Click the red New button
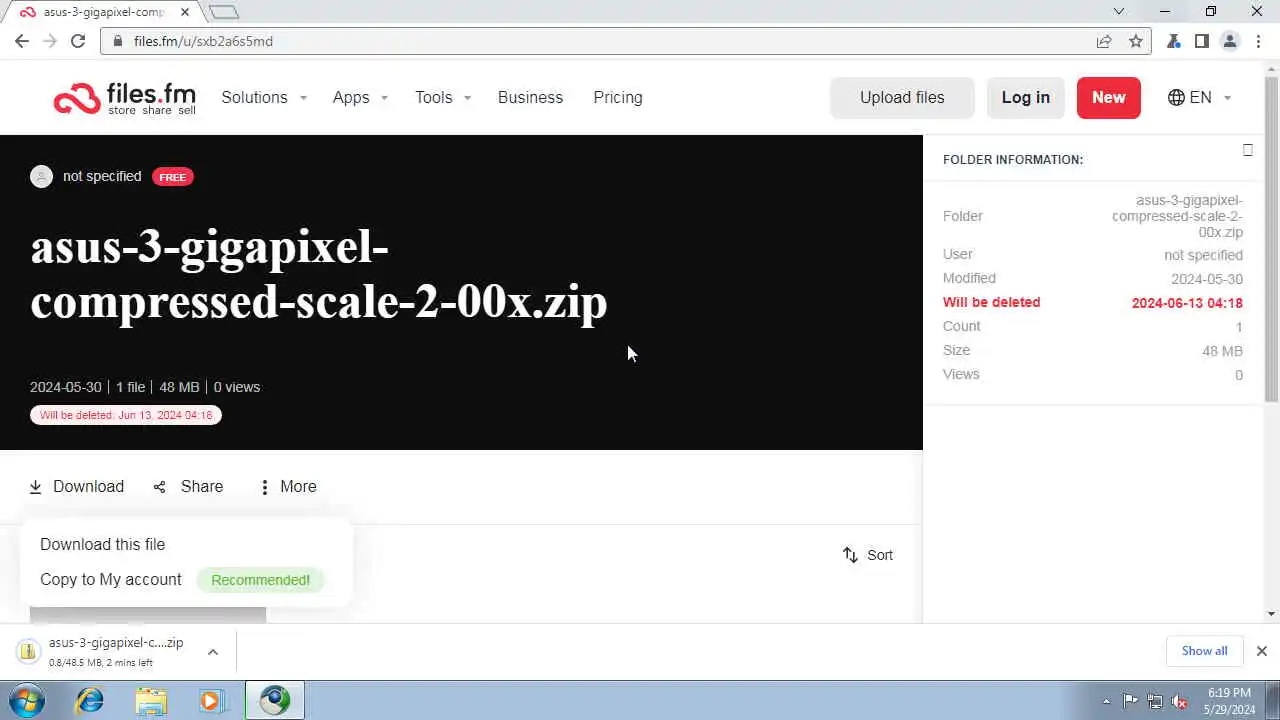The image size is (1280, 720). pos(1108,97)
